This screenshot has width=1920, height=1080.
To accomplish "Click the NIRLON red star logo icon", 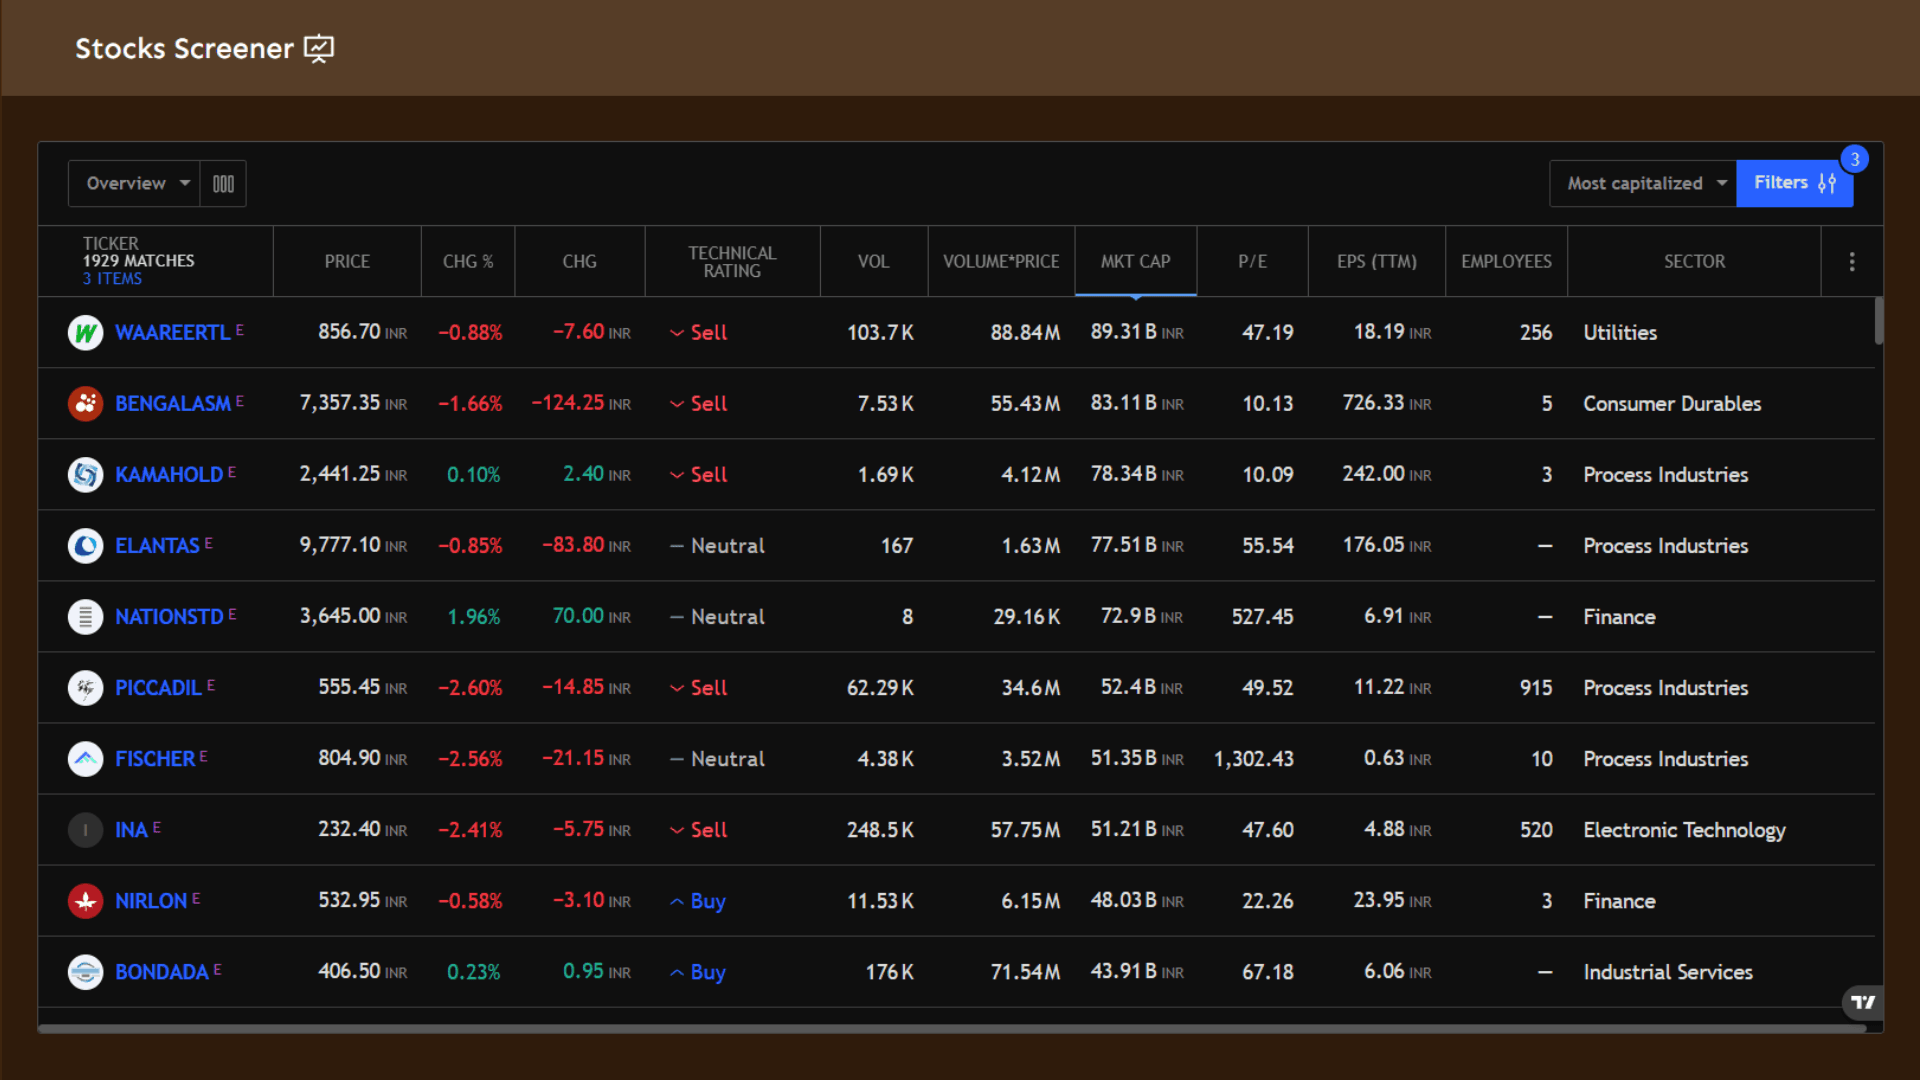I will (x=85, y=900).
